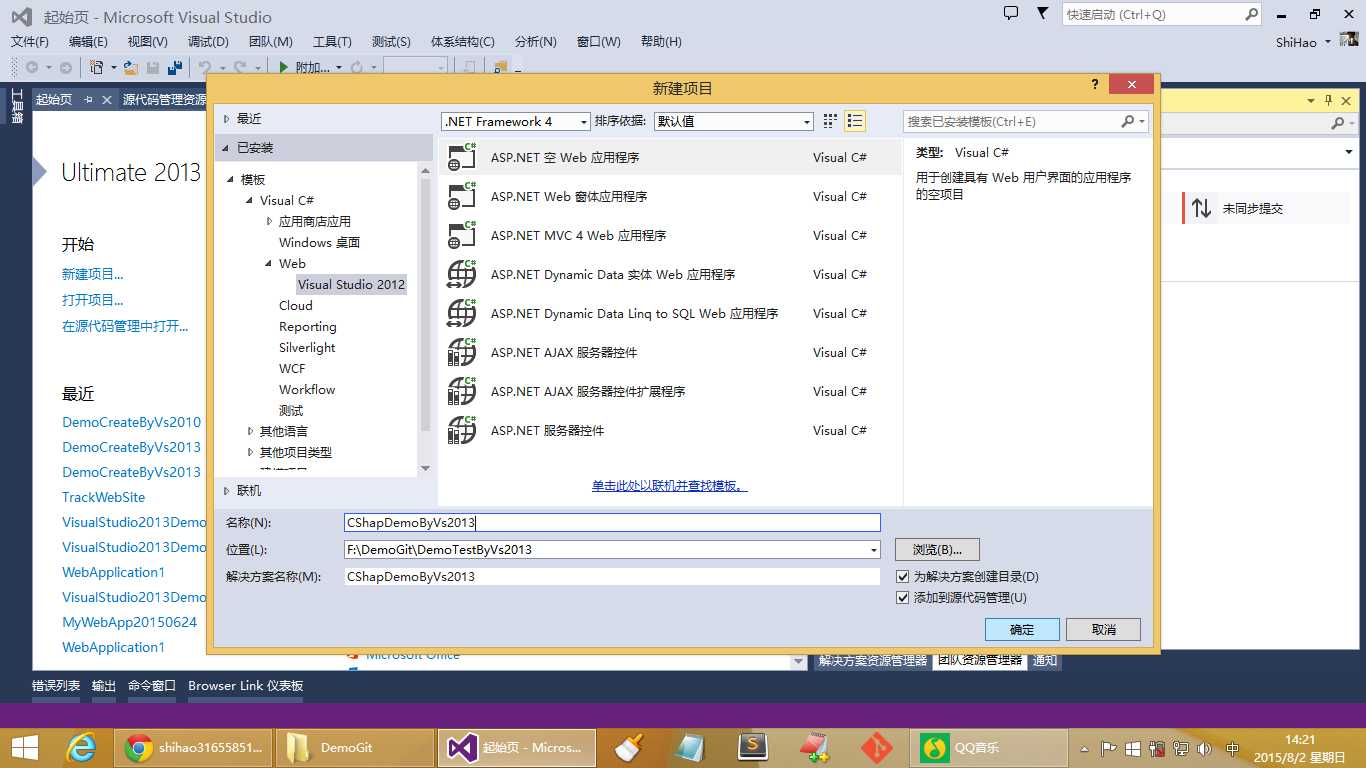Click the navigate backward arrow in toolbar
Image resolution: width=1366 pixels, height=768 pixels.
[32, 67]
